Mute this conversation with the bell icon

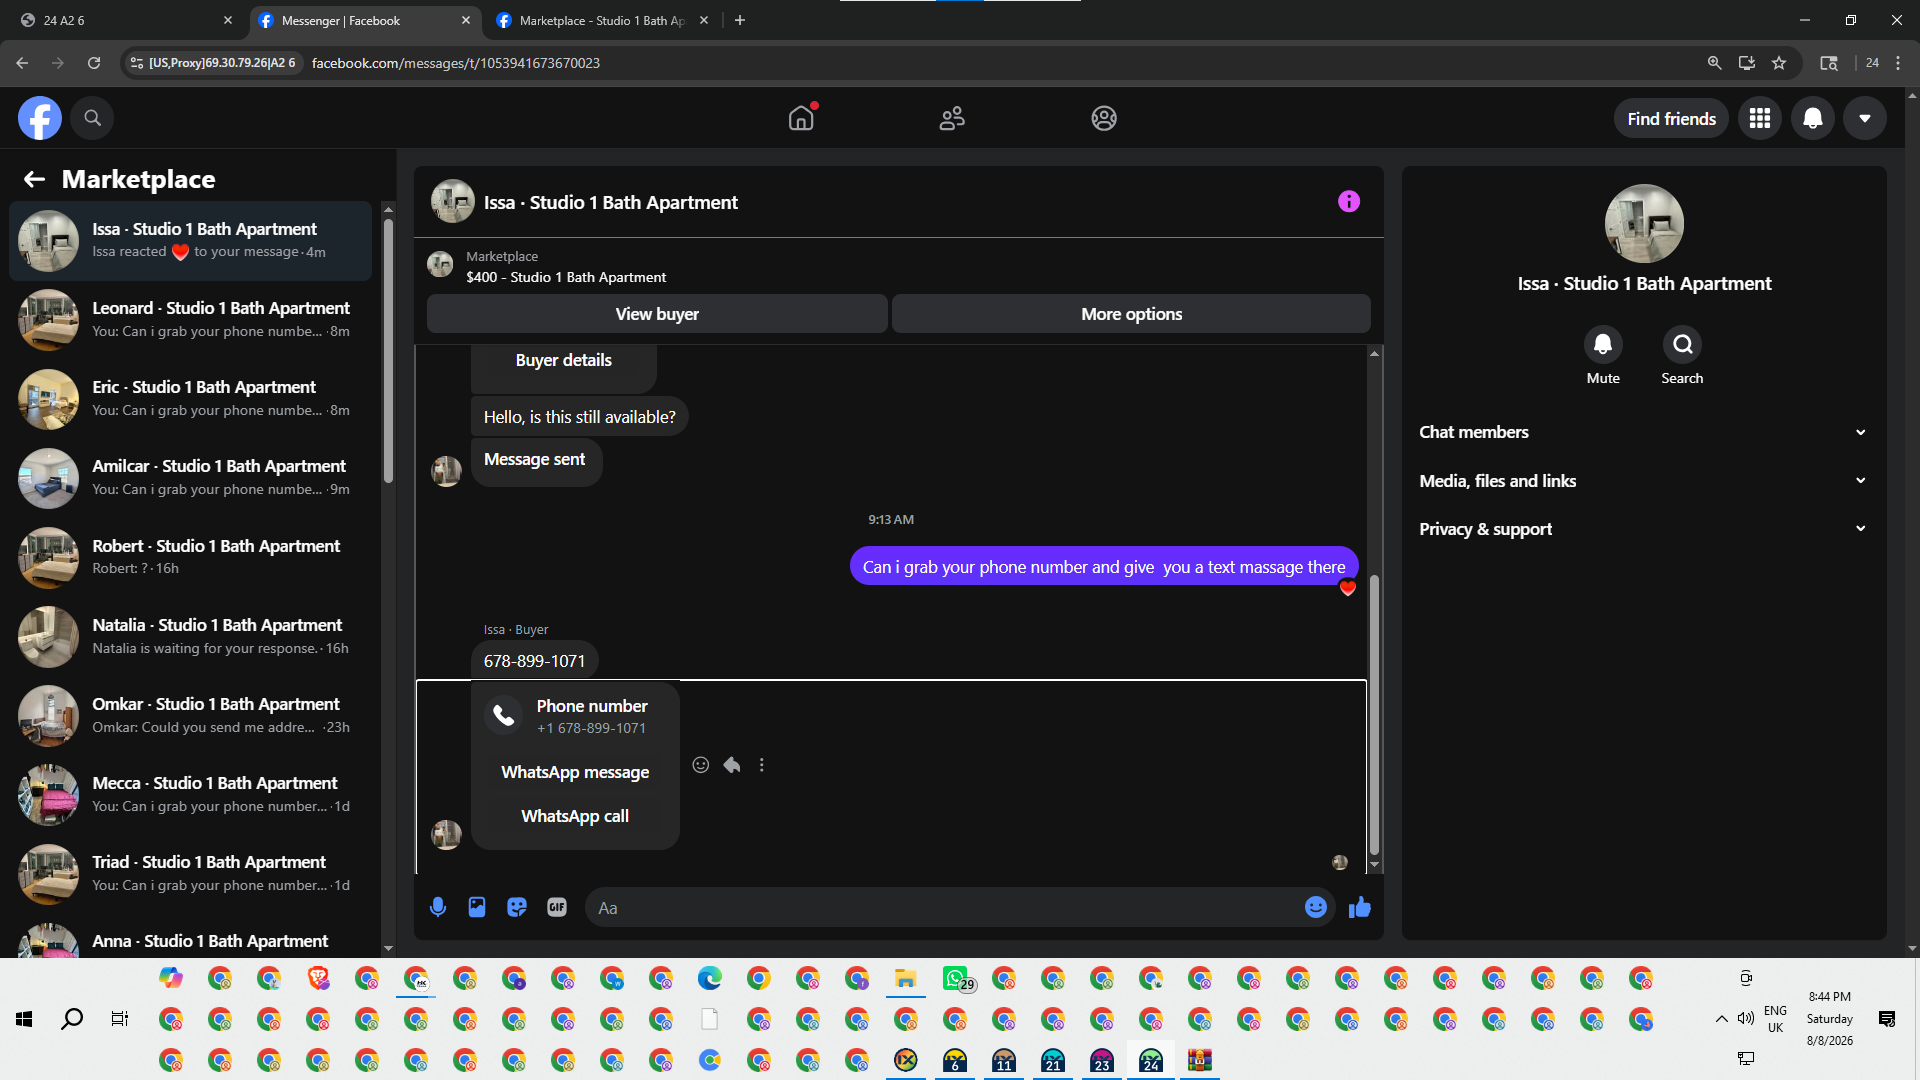[1603, 345]
